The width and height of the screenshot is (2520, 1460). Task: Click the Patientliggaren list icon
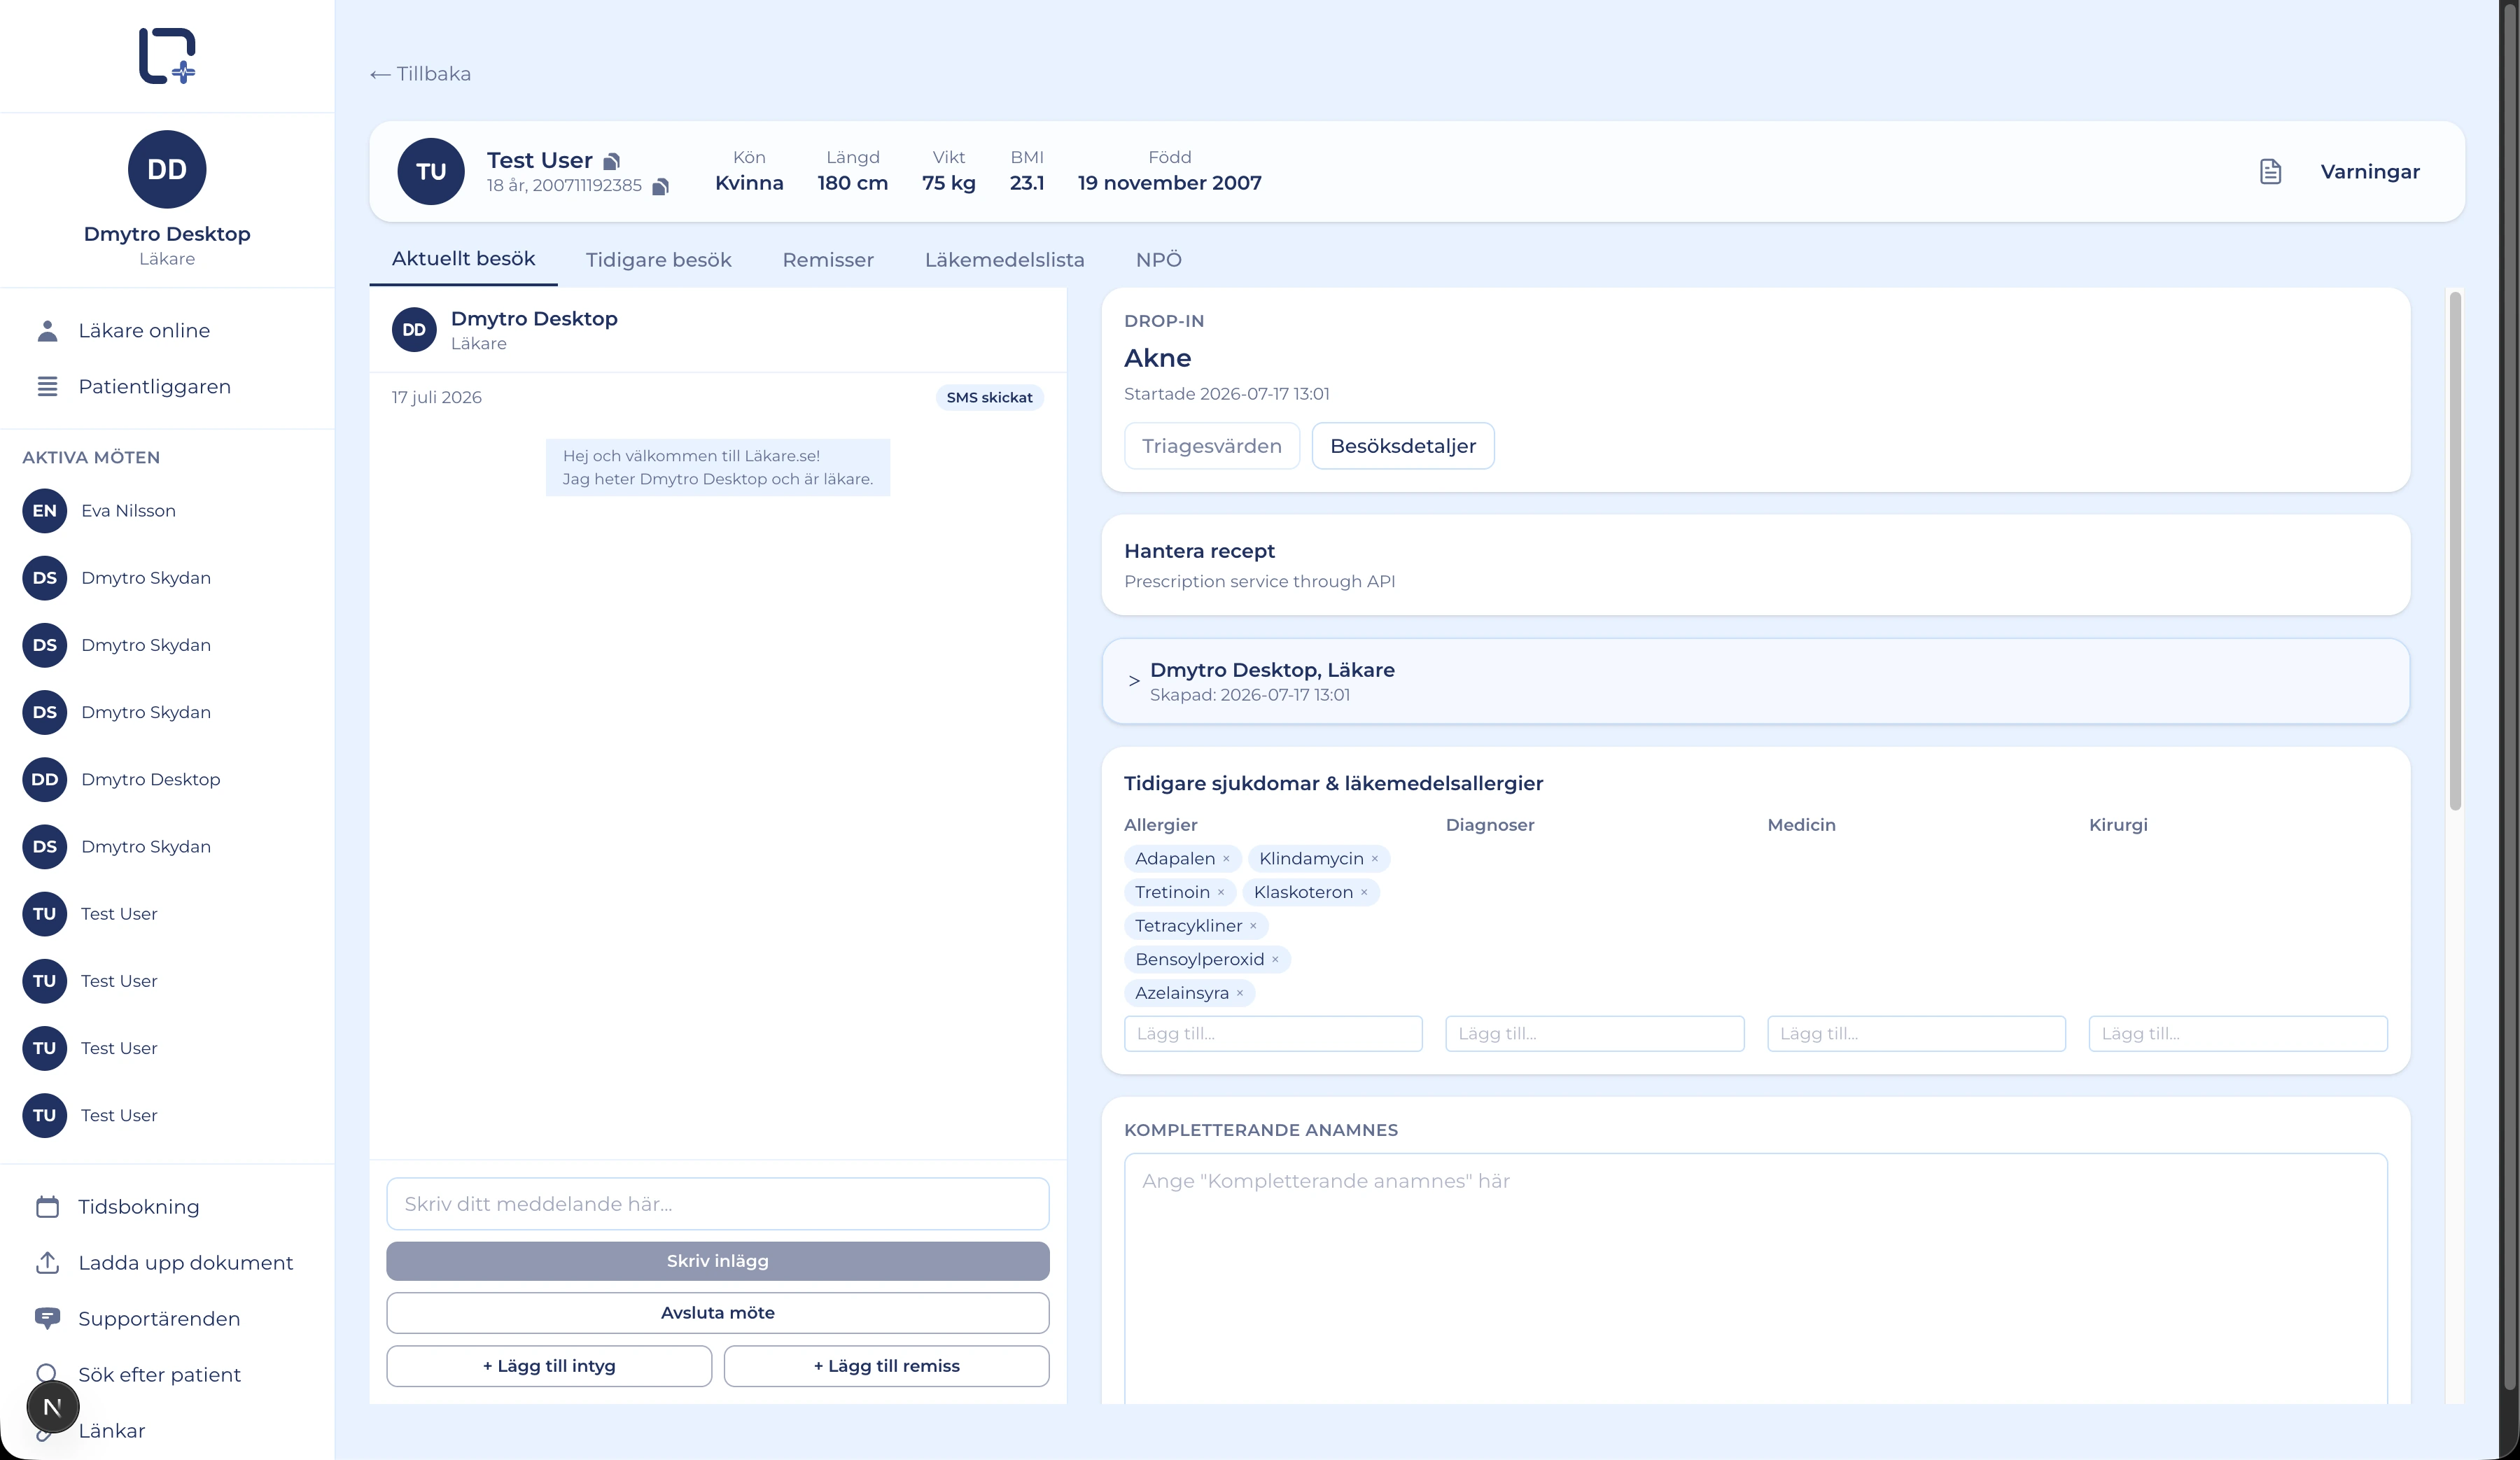coord(47,387)
